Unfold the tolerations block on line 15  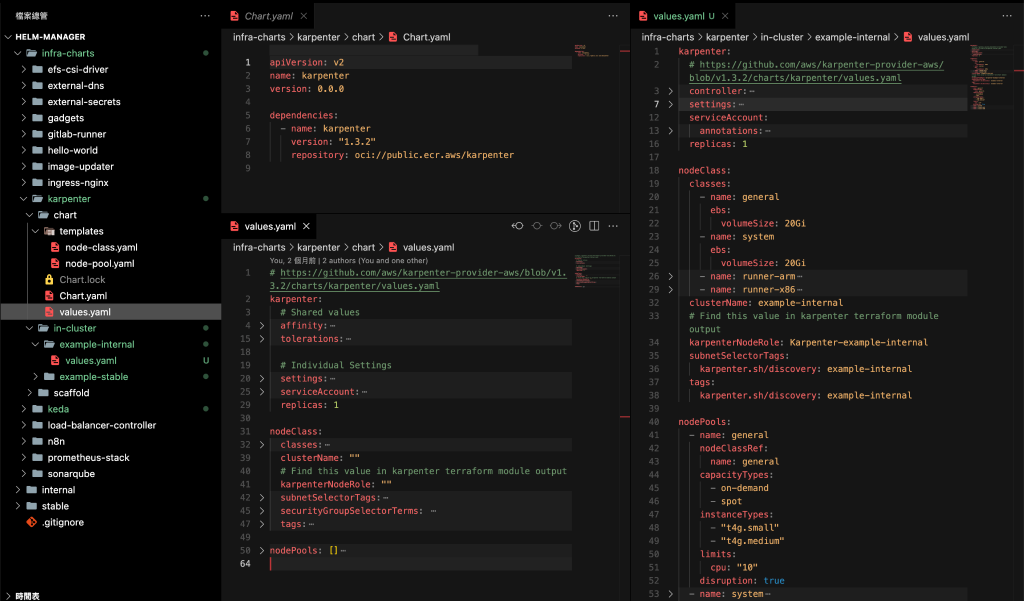click(x=262, y=338)
